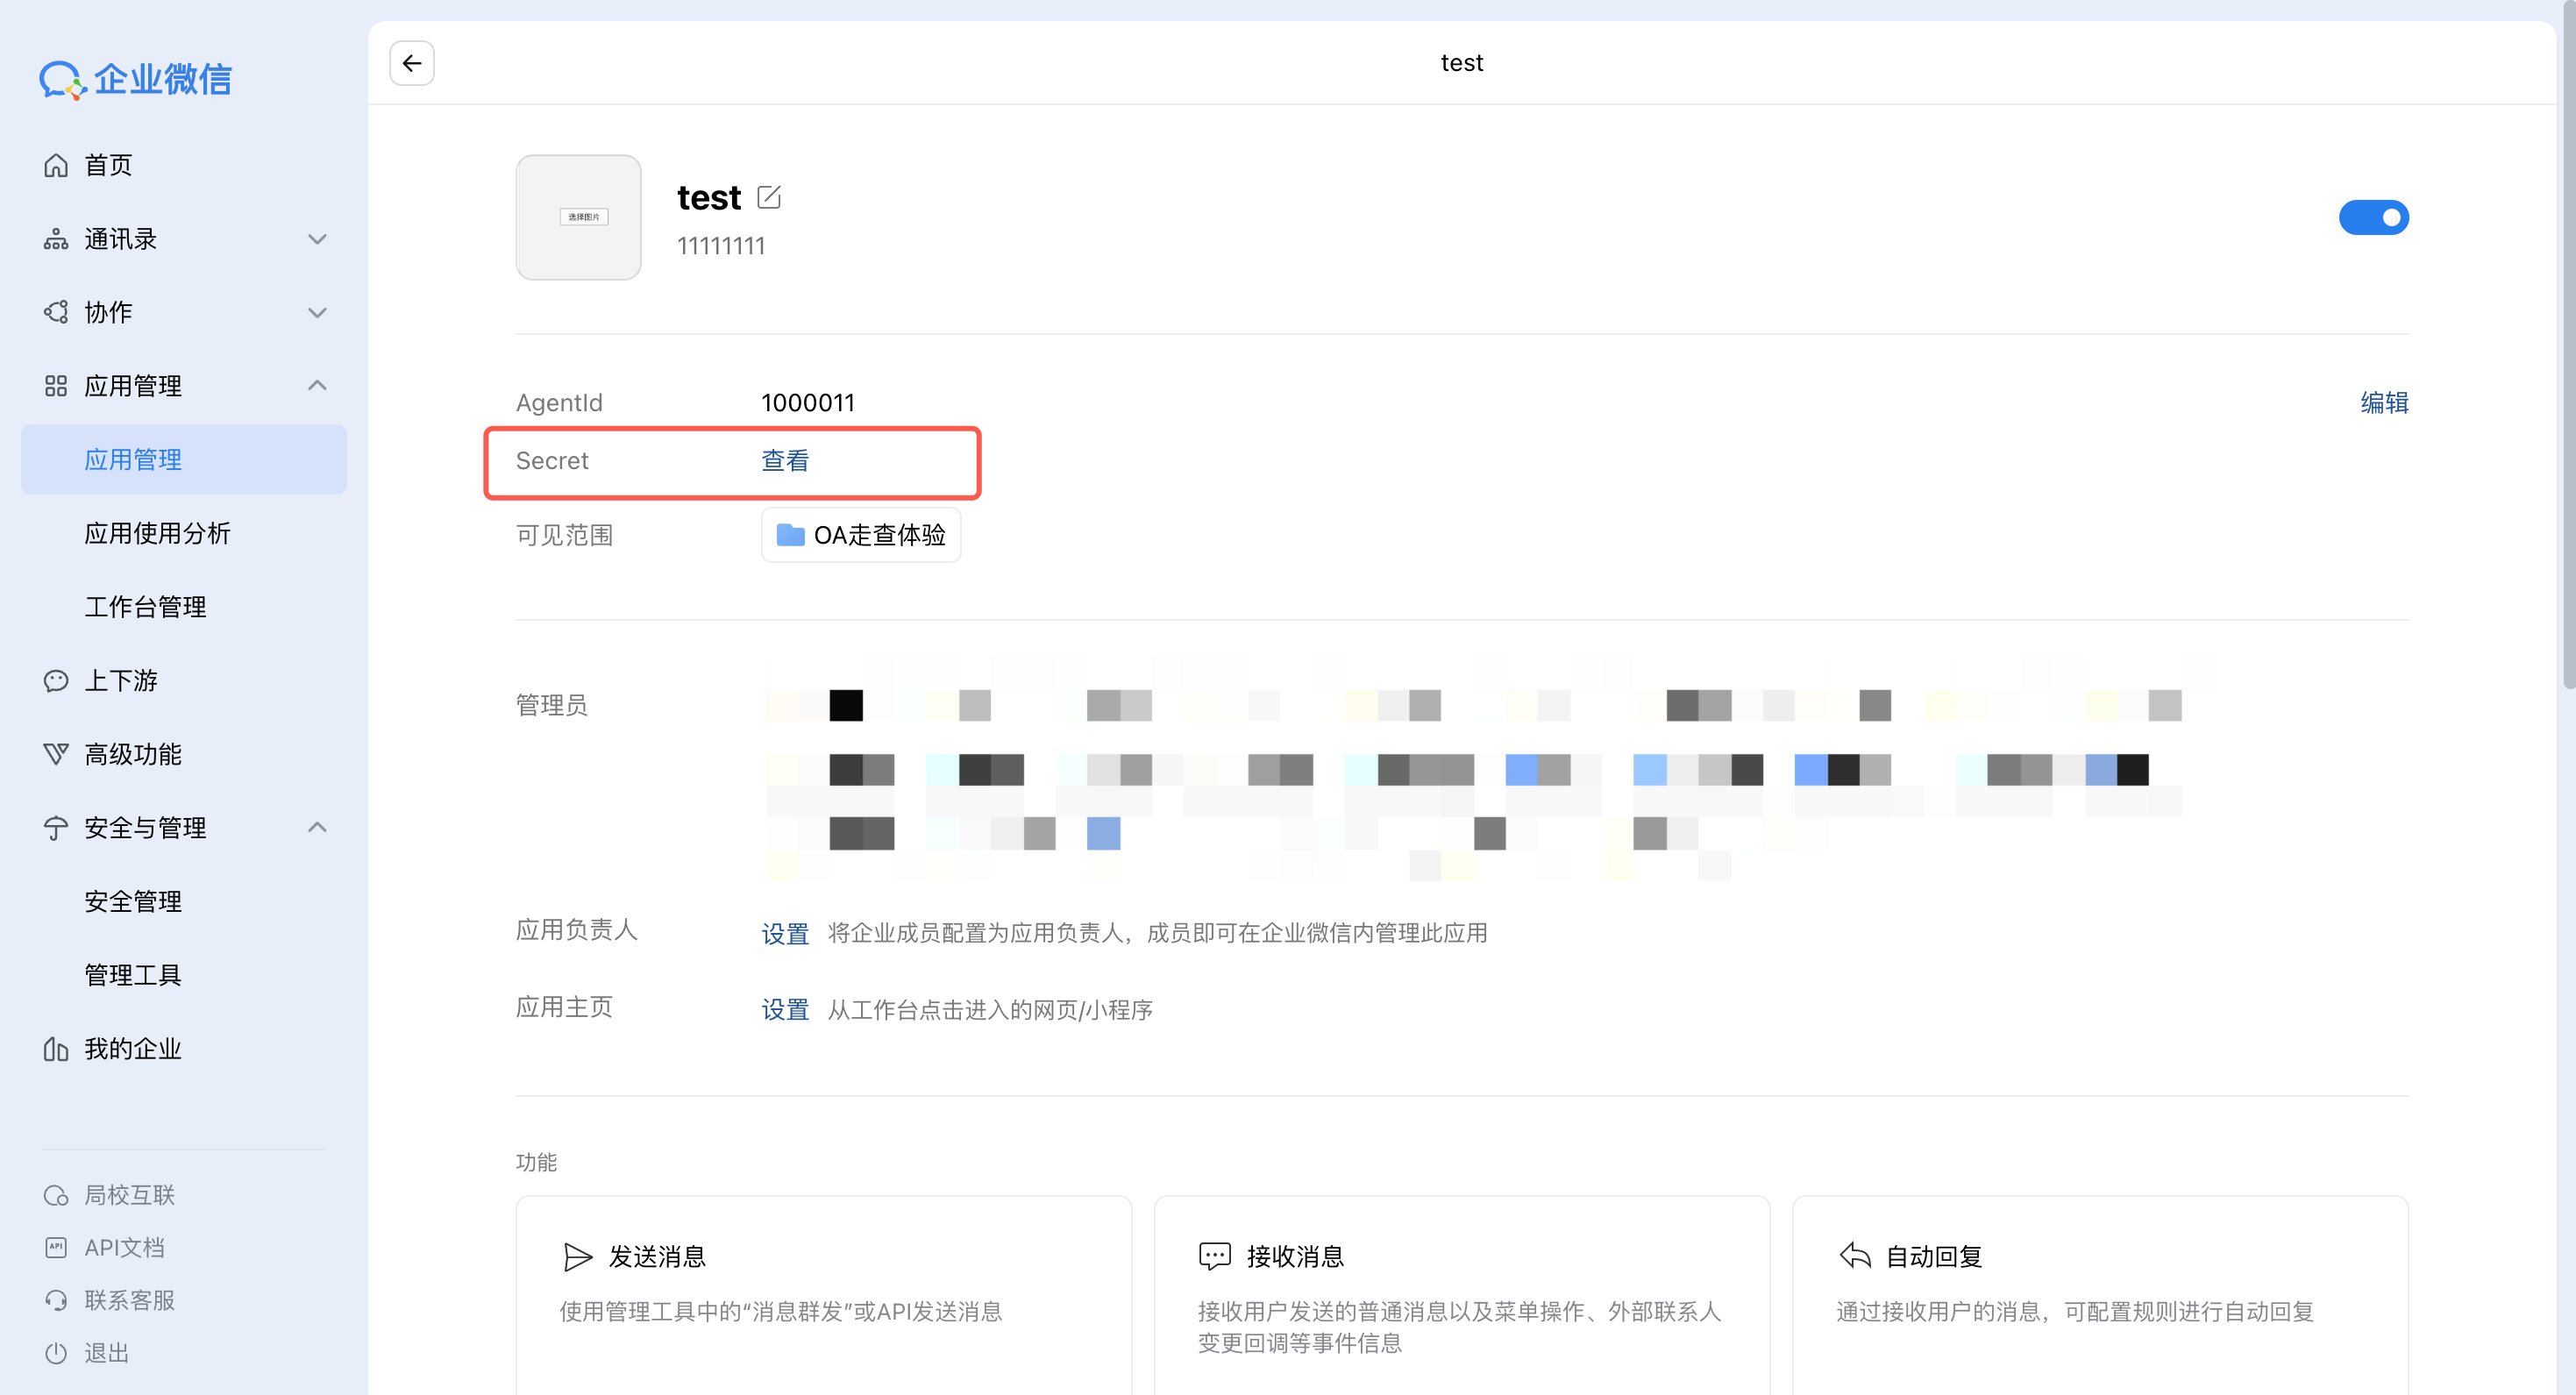Image resolution: width=2576 pixels, height=1395 pixels.
Task: Open 首页 via the home icon
Action: pyautogui.click(x=57, y=164)
